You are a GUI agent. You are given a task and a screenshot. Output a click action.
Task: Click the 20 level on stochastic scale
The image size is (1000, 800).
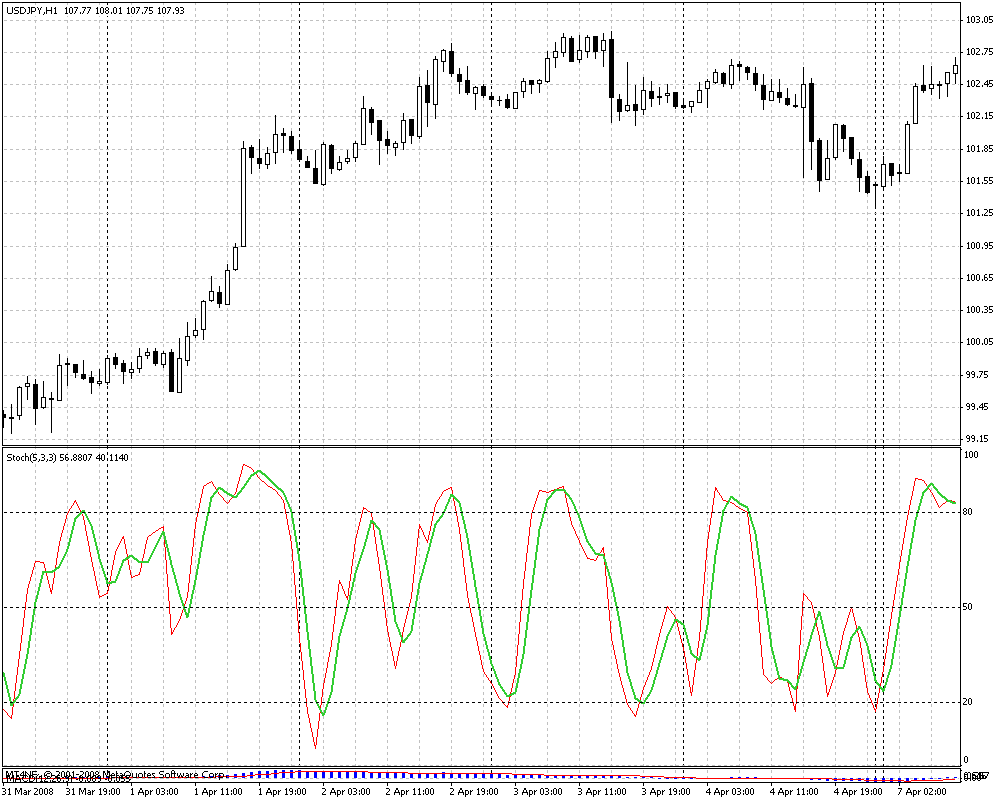[968, 702]
